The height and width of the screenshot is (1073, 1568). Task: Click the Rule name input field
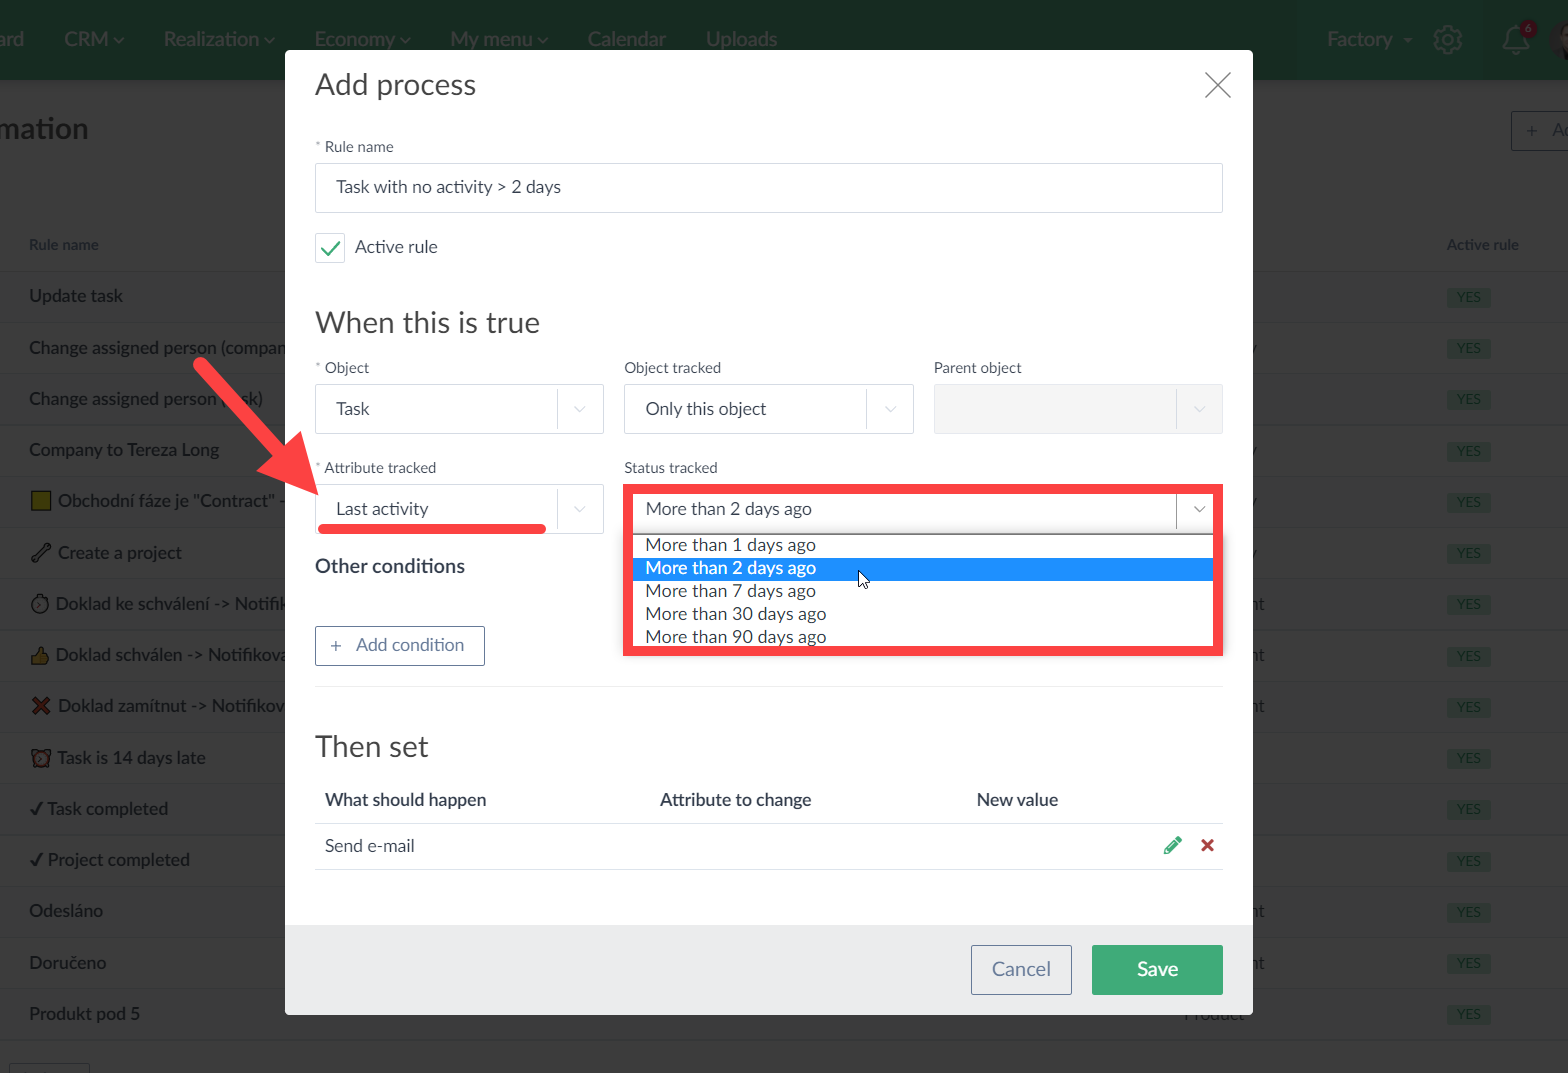[768, 188]
